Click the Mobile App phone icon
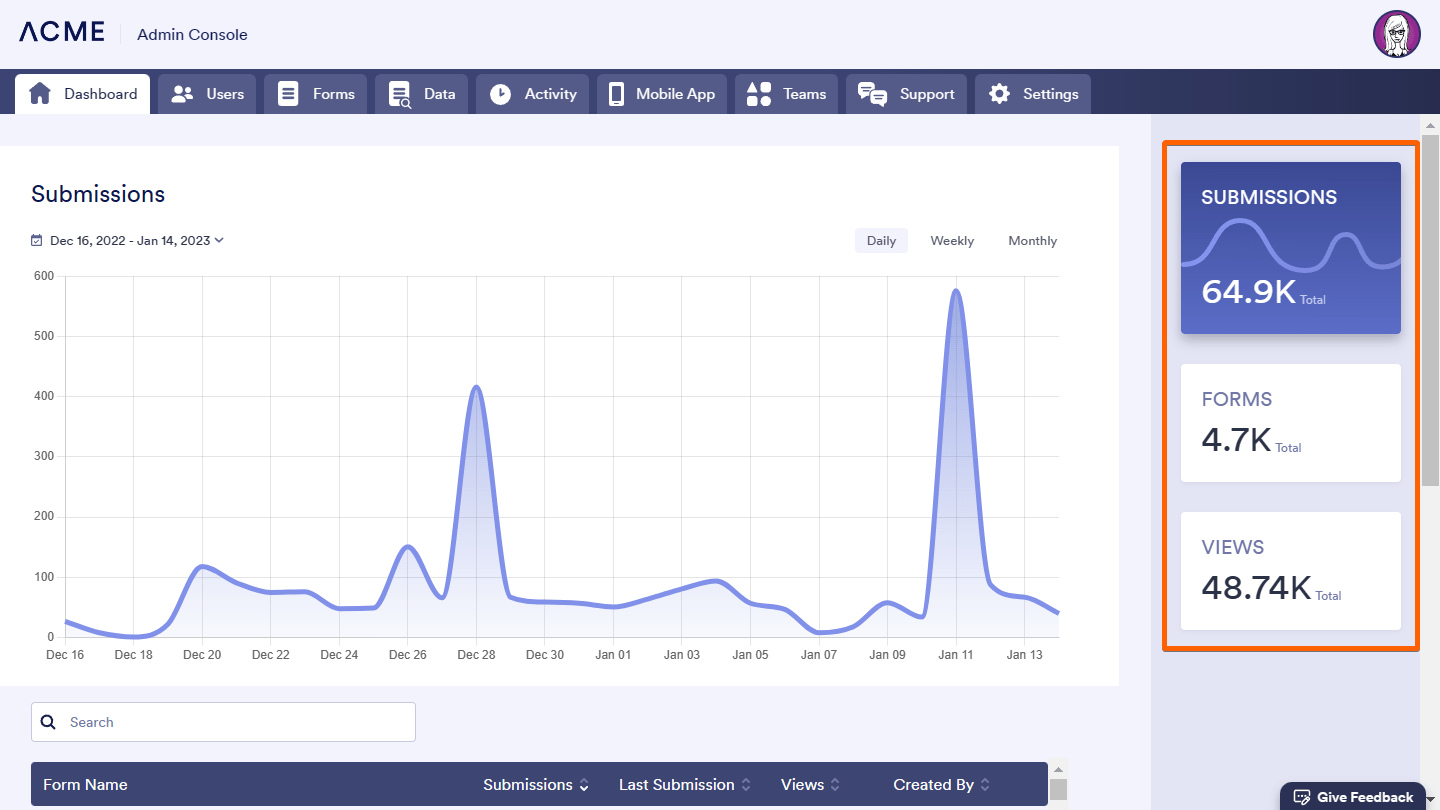 (x=616, y=94)
